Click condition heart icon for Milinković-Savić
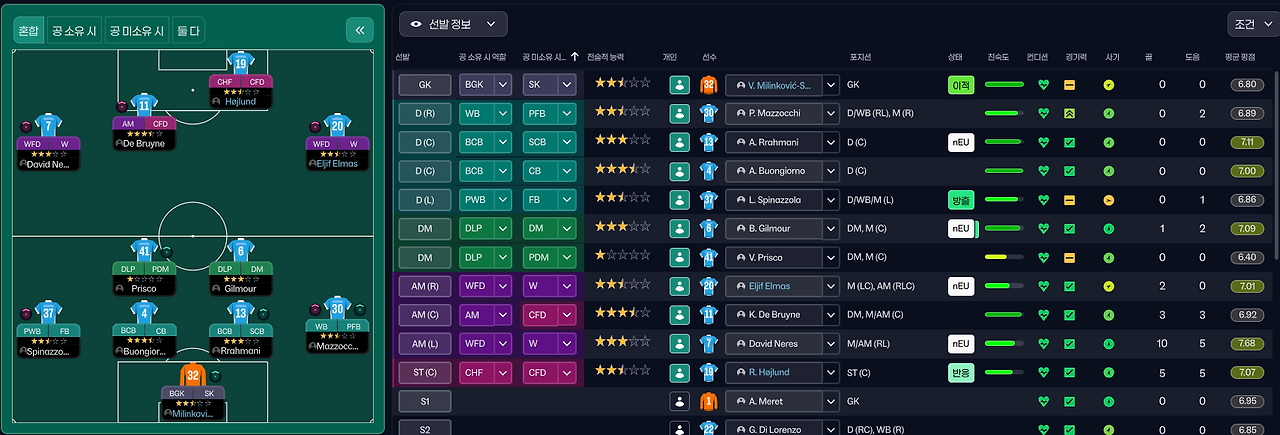This screenshot has height=435, width=1280. [1044, 85]
